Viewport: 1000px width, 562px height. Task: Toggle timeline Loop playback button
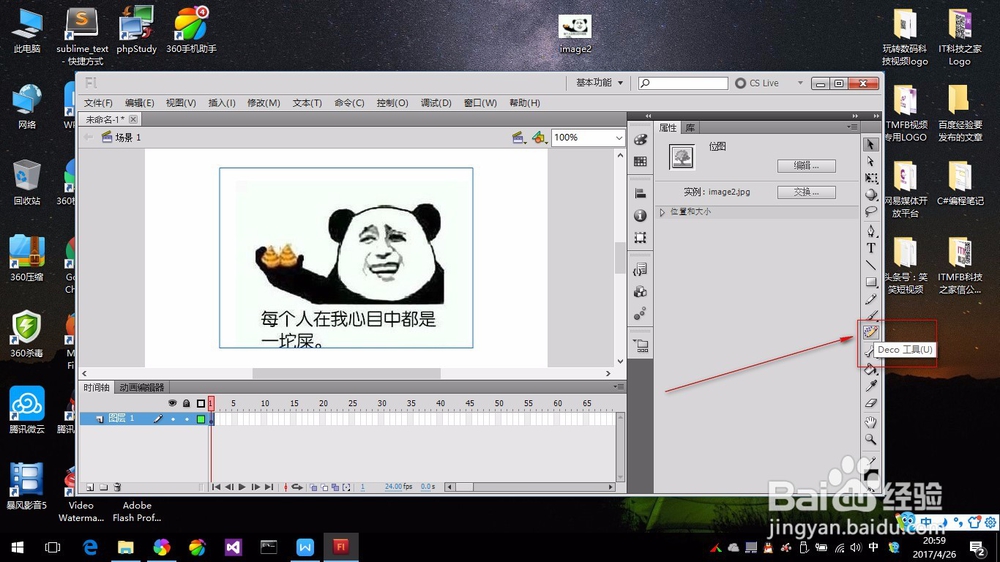coord(297,487)
